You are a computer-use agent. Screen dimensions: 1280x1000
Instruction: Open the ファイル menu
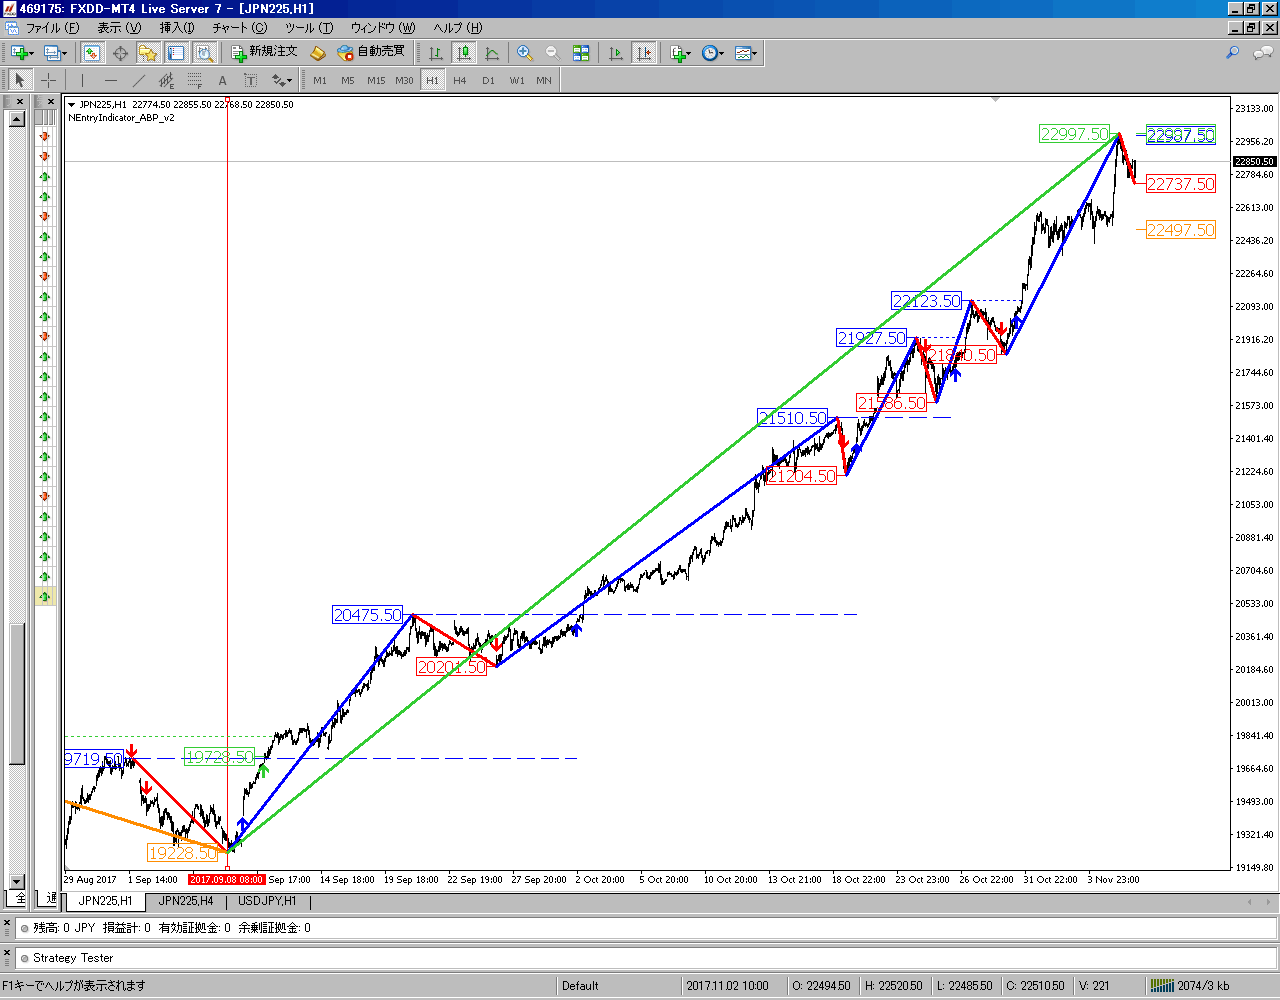point(52,28)
